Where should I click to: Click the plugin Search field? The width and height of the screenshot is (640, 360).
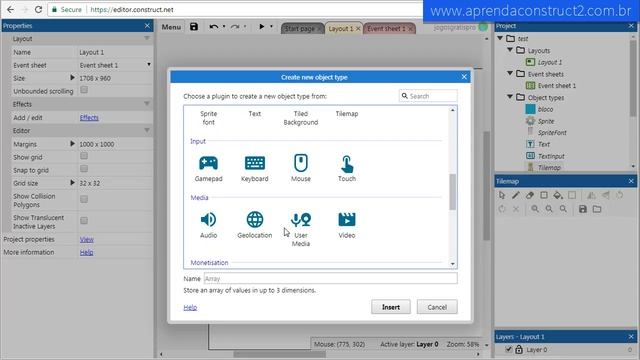pyautogui.click(x=428, y=96)
